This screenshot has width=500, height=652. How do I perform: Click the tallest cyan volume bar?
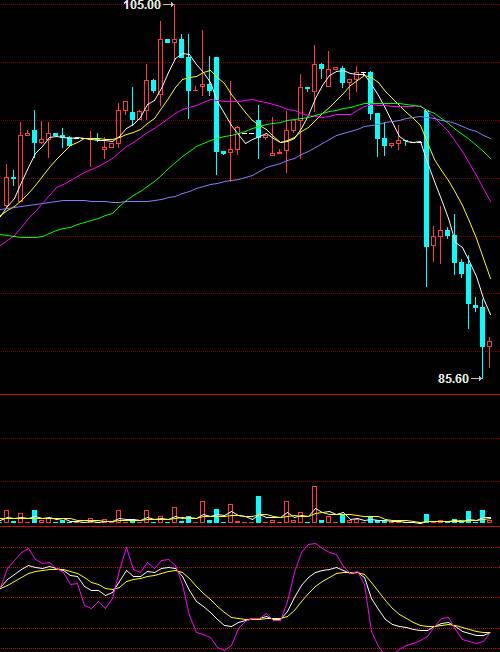pos(258,509)
